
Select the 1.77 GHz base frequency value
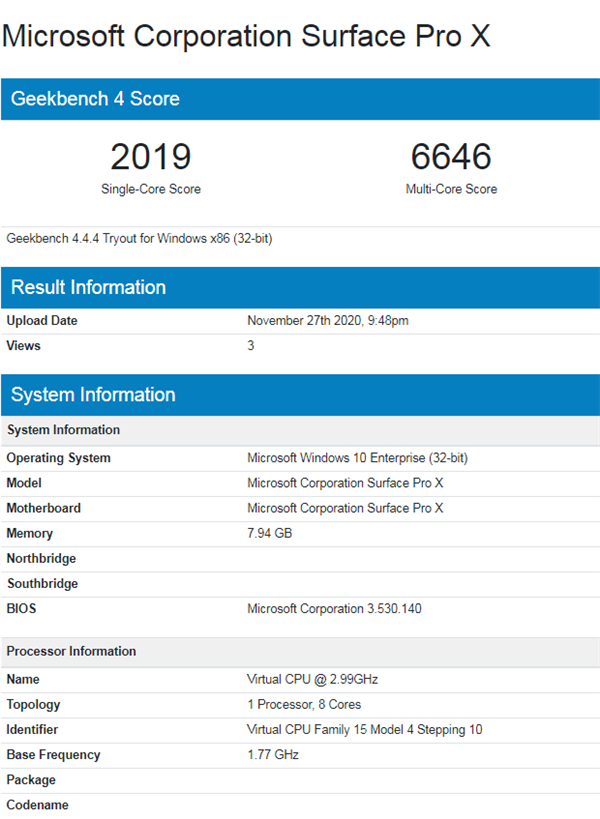[272, 755]
